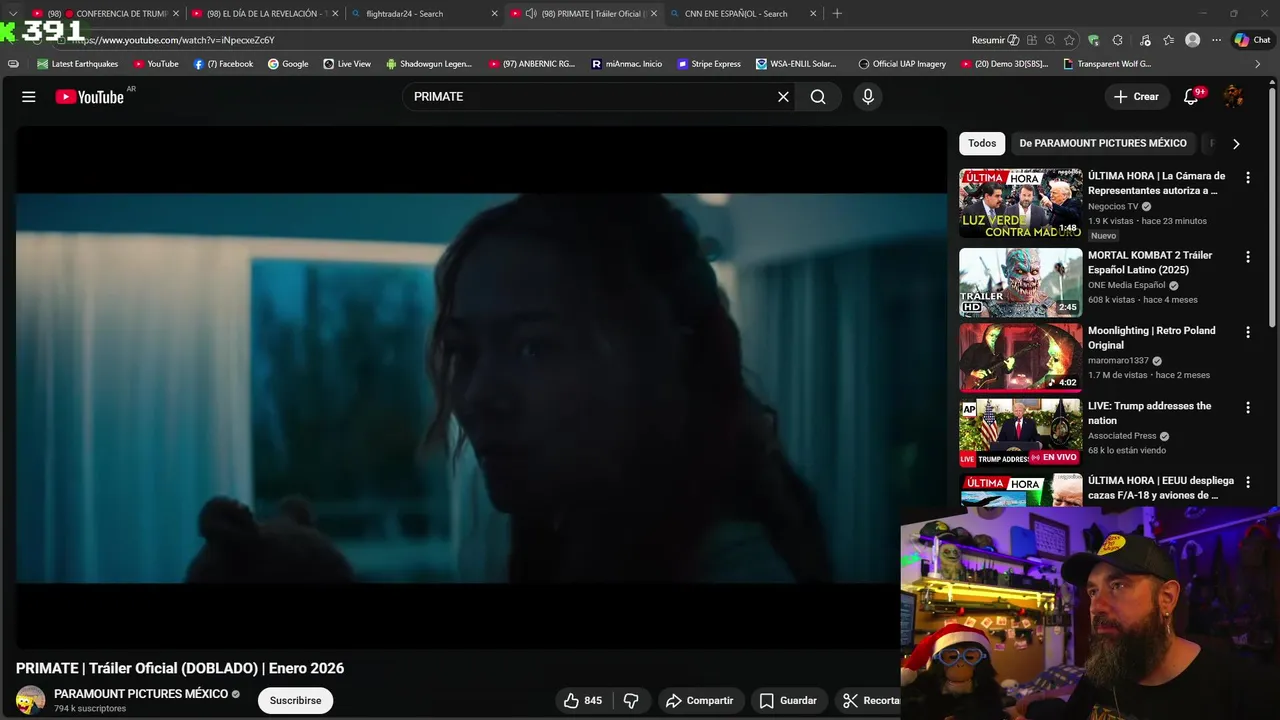Dislike the video with thumbs down
Viewport: 1280px width, 720px height.
point(631,701)
